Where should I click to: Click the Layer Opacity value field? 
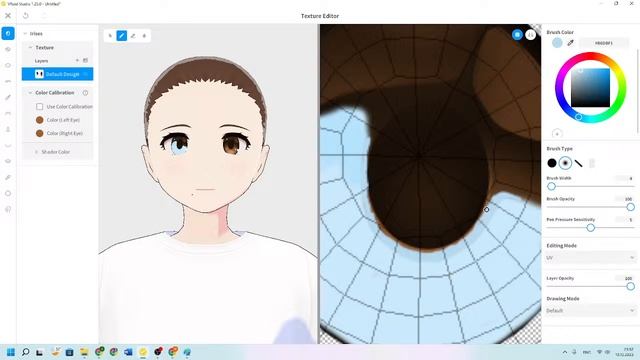625,278
